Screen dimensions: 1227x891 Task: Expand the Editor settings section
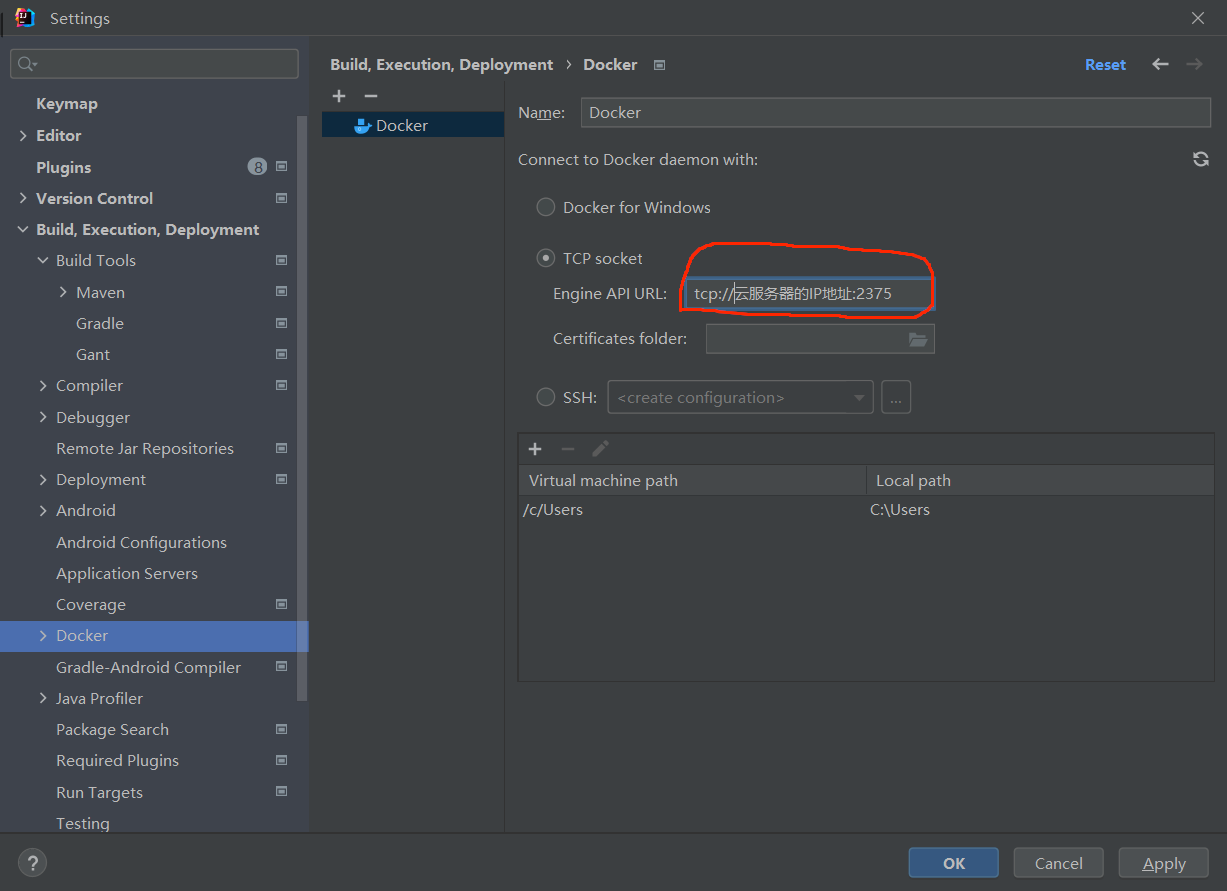click(x=23, y=135)
